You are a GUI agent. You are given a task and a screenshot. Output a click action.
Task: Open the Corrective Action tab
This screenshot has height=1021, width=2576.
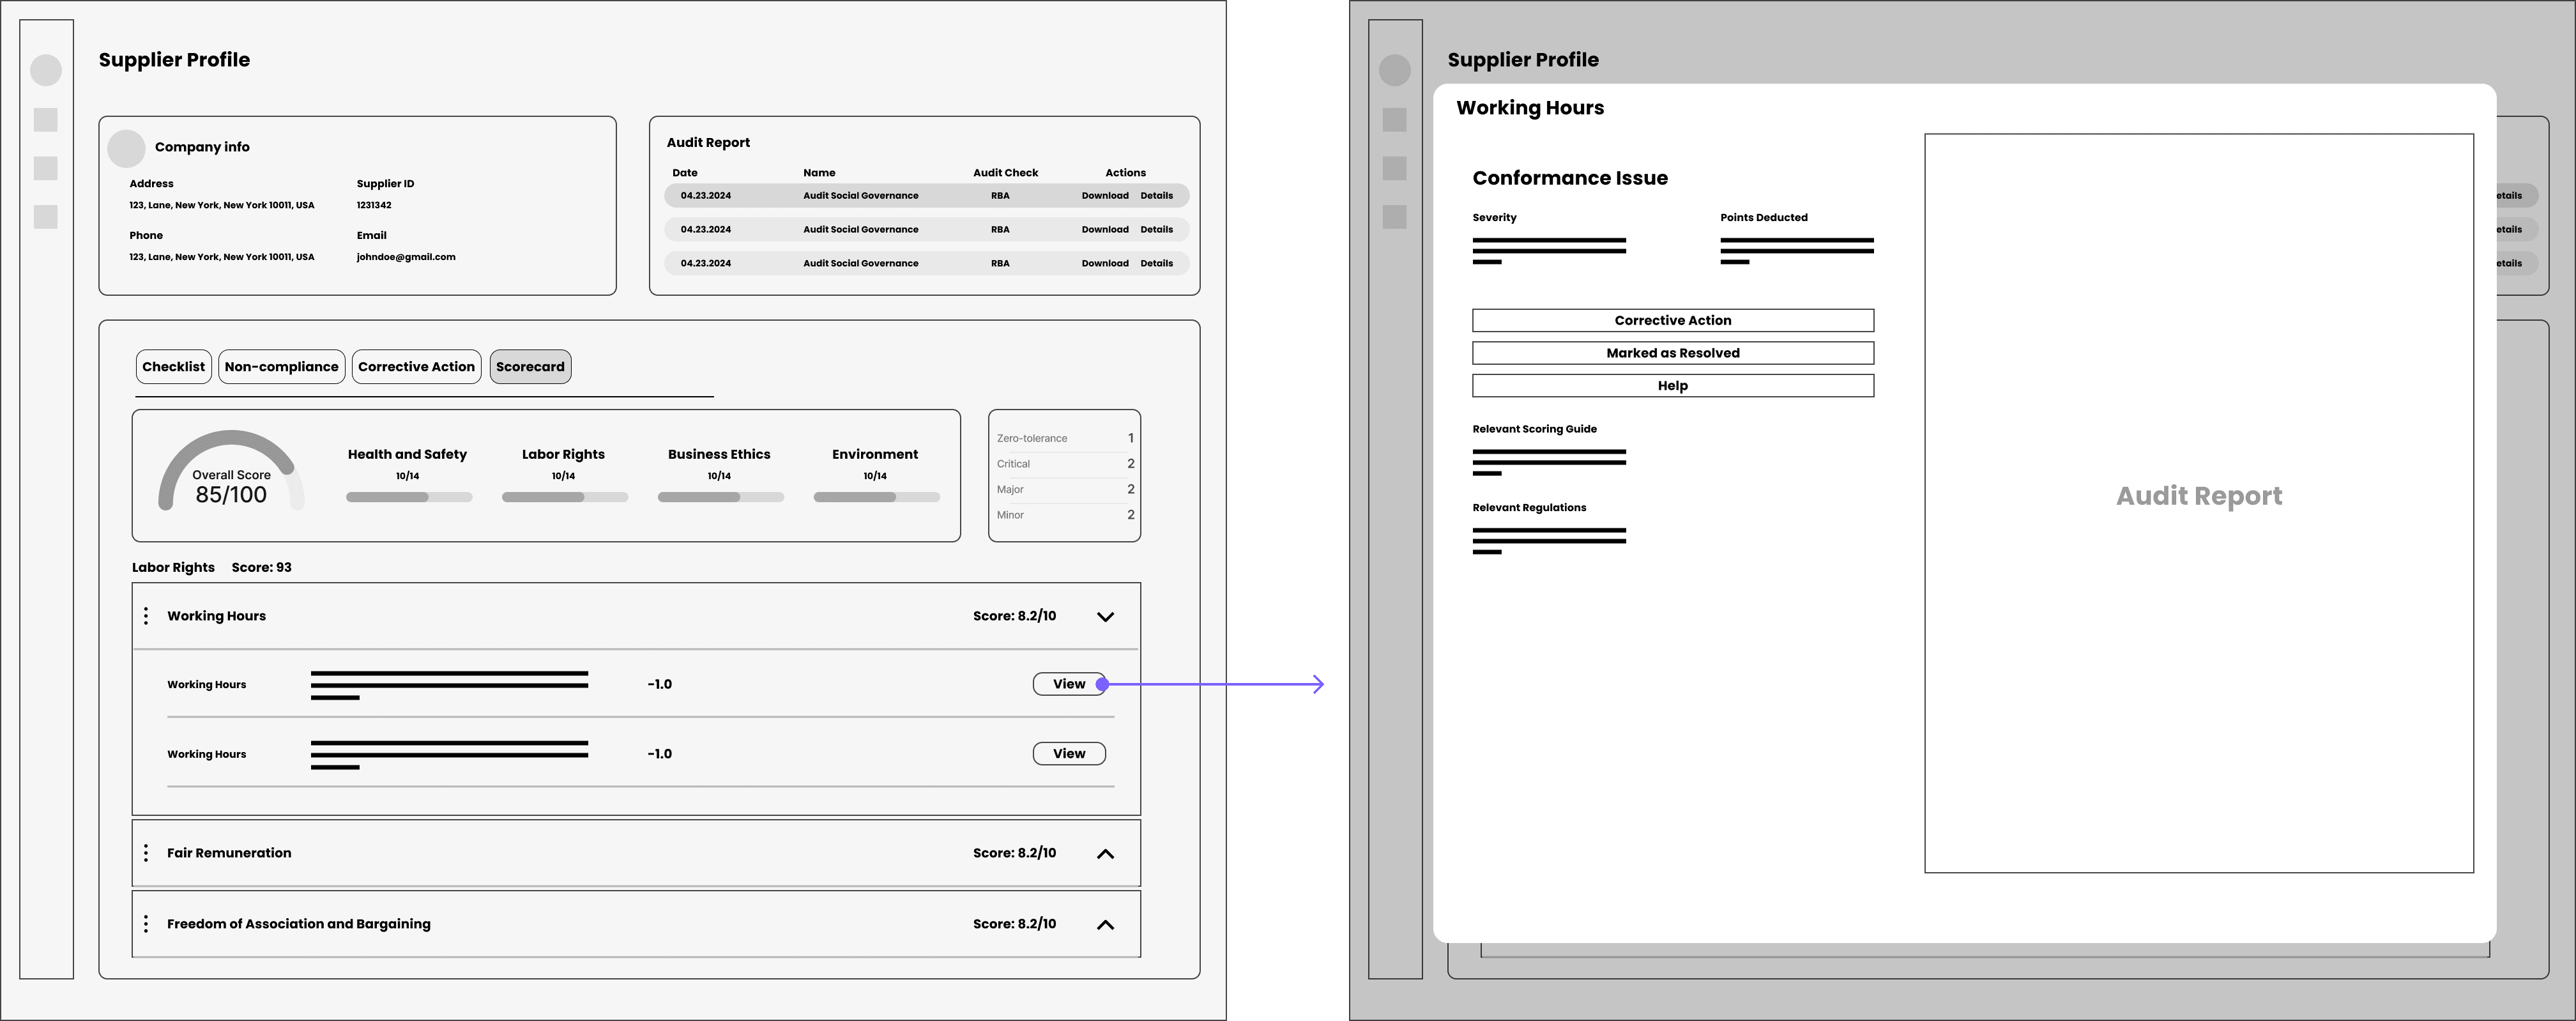coord(416,367)
